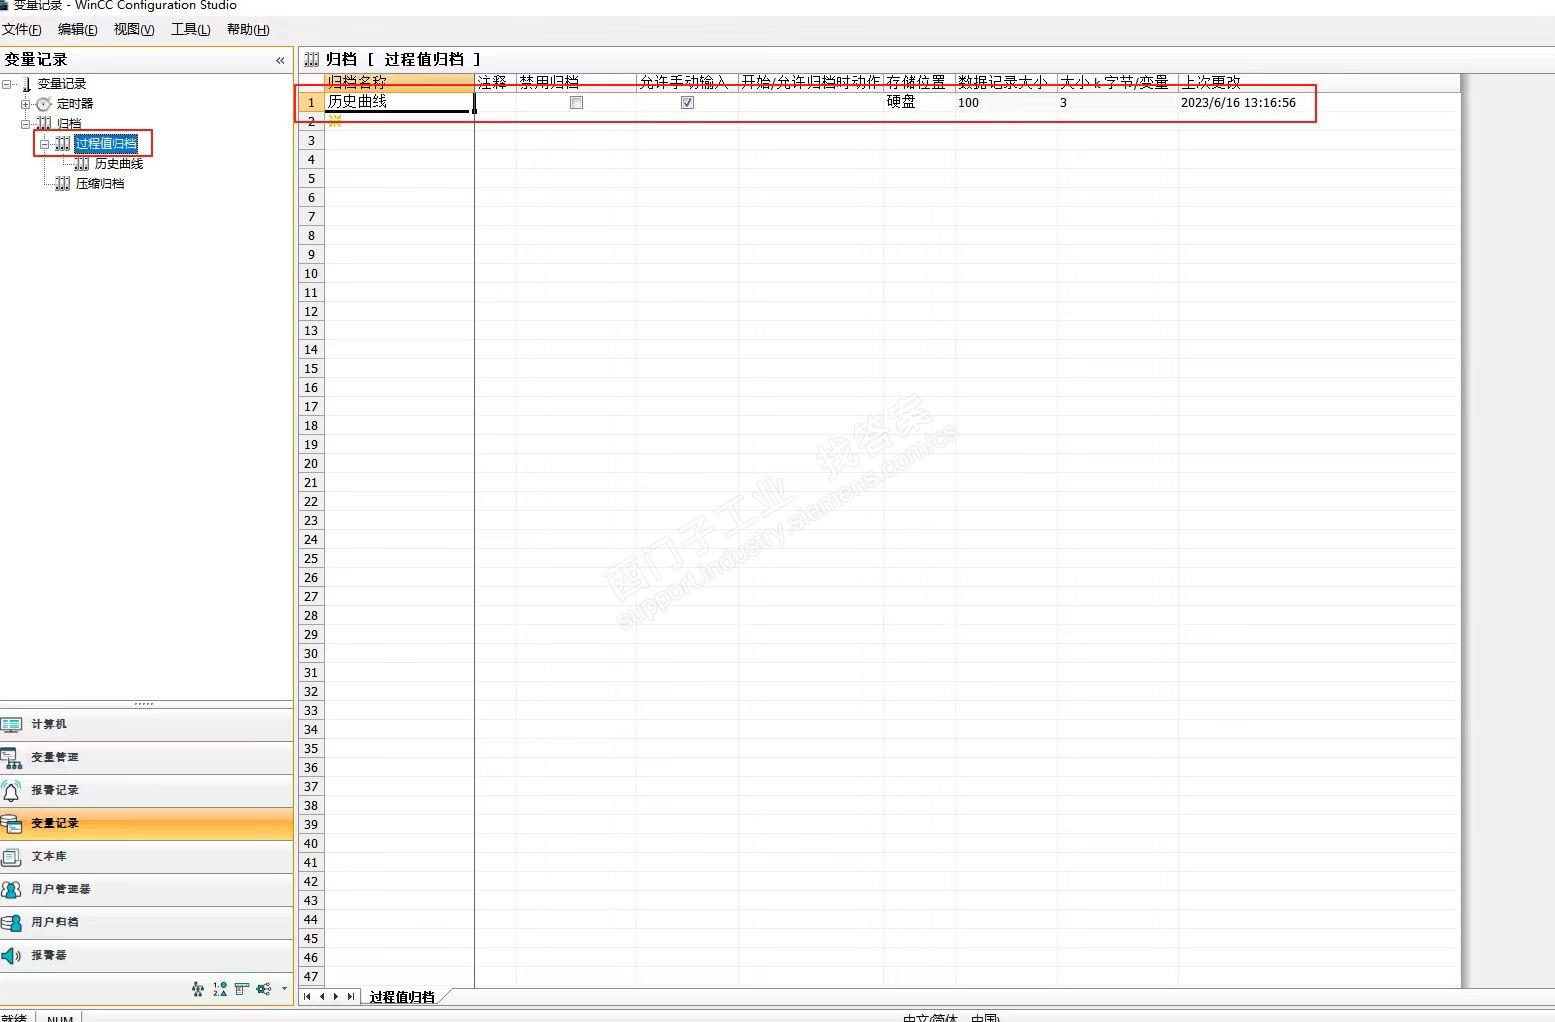
Task: Click the small gear-with-nodes icon below the navigation bar
Action: pos(264,989)
